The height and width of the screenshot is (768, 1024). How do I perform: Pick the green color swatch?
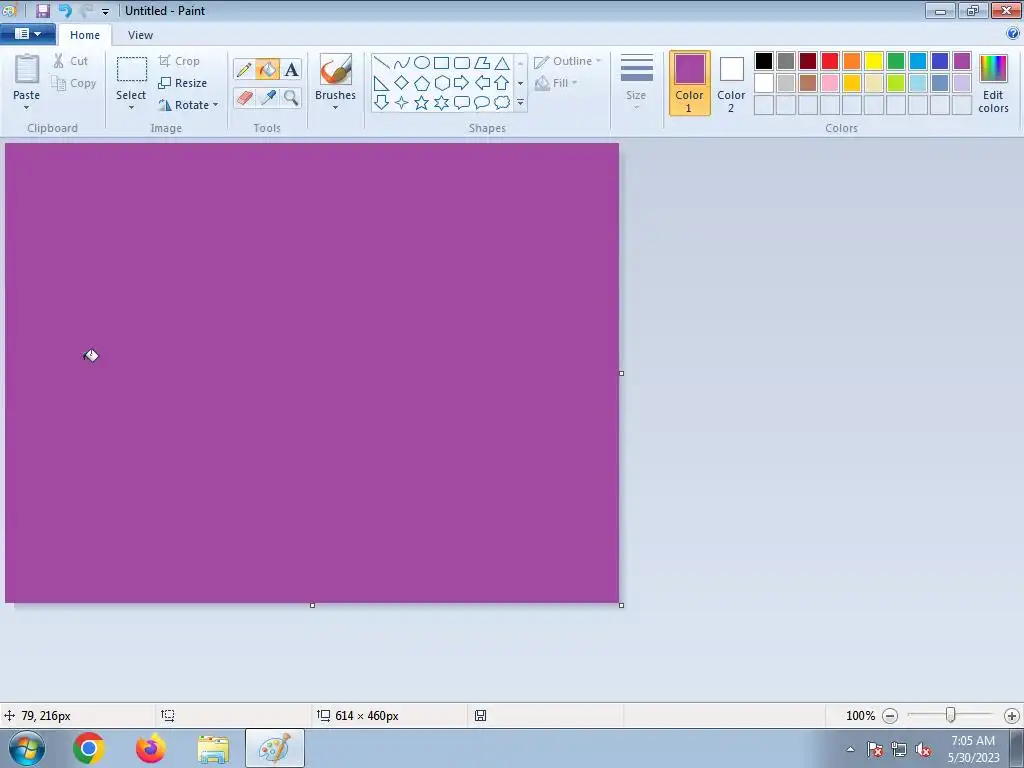[x=896, y=61]
